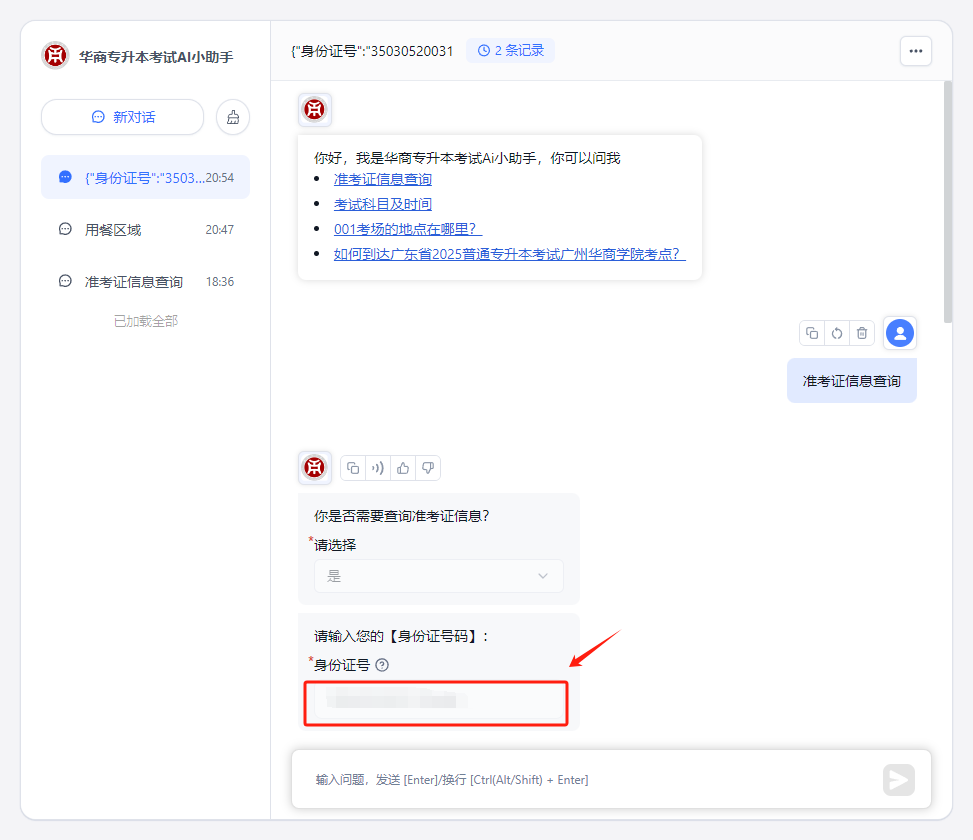Viewport: 973px width, 840px height.
Task: Click the help icon next to 身份证号
Action: coord(382,665)
